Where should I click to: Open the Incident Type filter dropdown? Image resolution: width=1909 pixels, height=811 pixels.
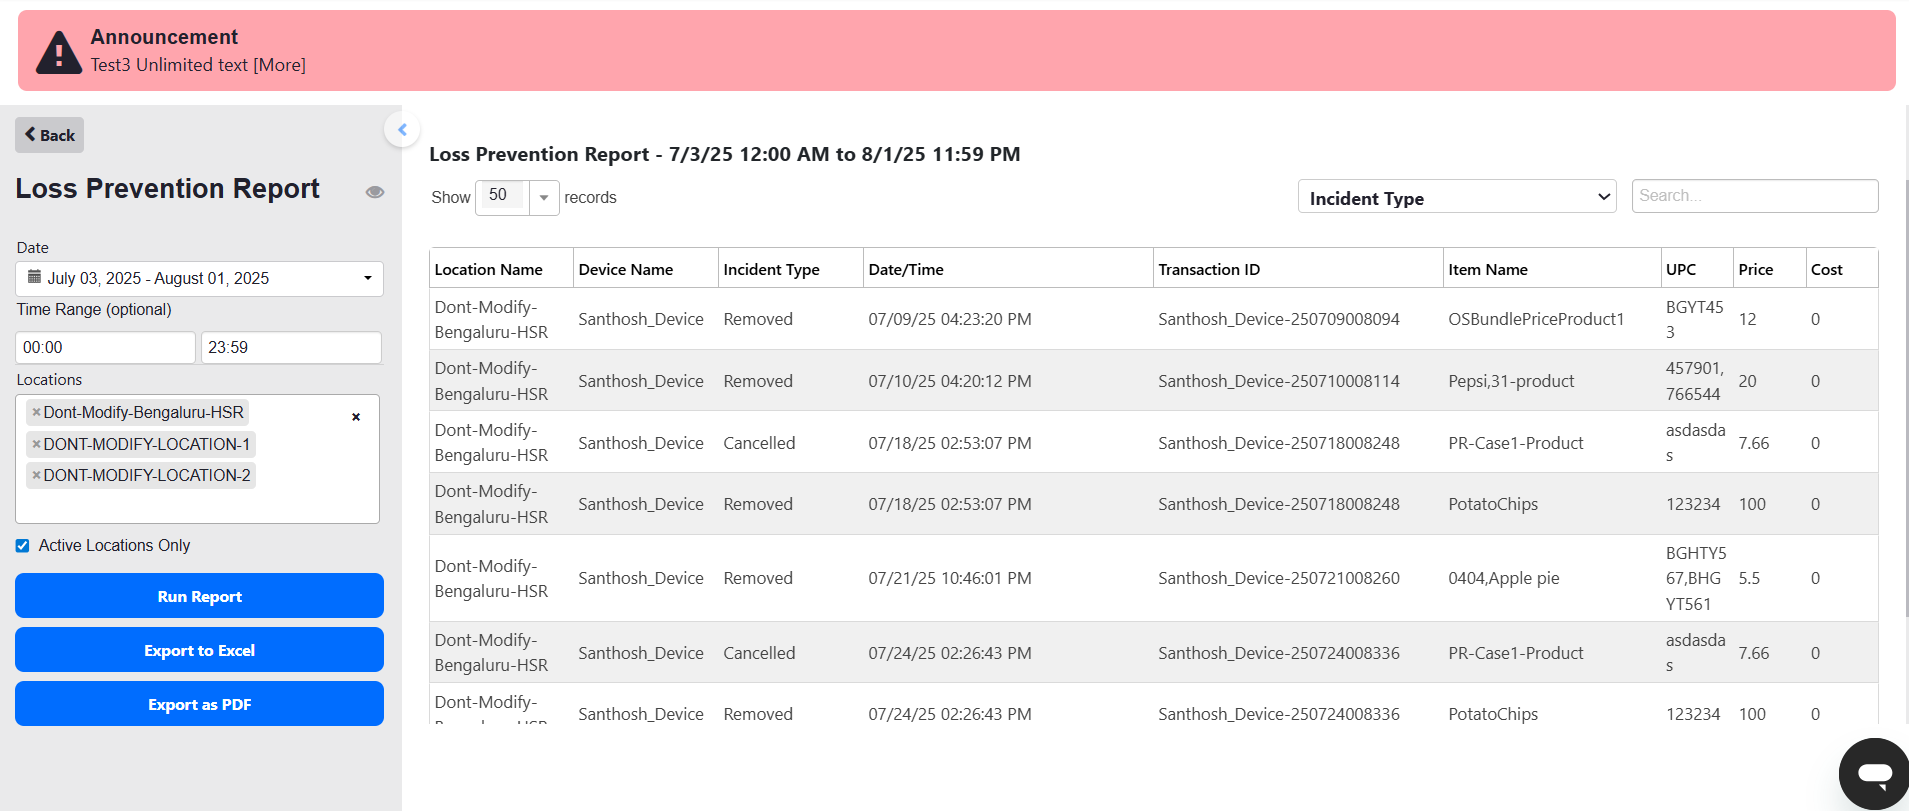tap(1457, 197)
